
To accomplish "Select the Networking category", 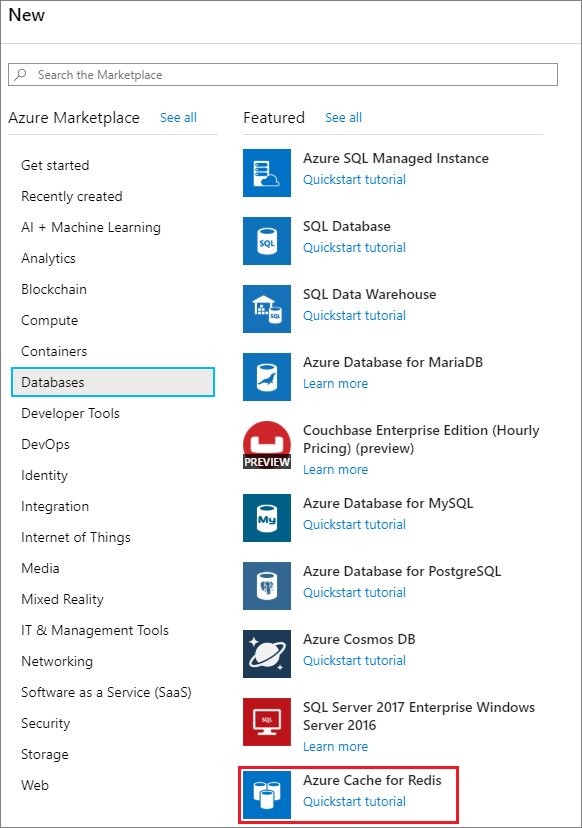I will coord(57,661).
